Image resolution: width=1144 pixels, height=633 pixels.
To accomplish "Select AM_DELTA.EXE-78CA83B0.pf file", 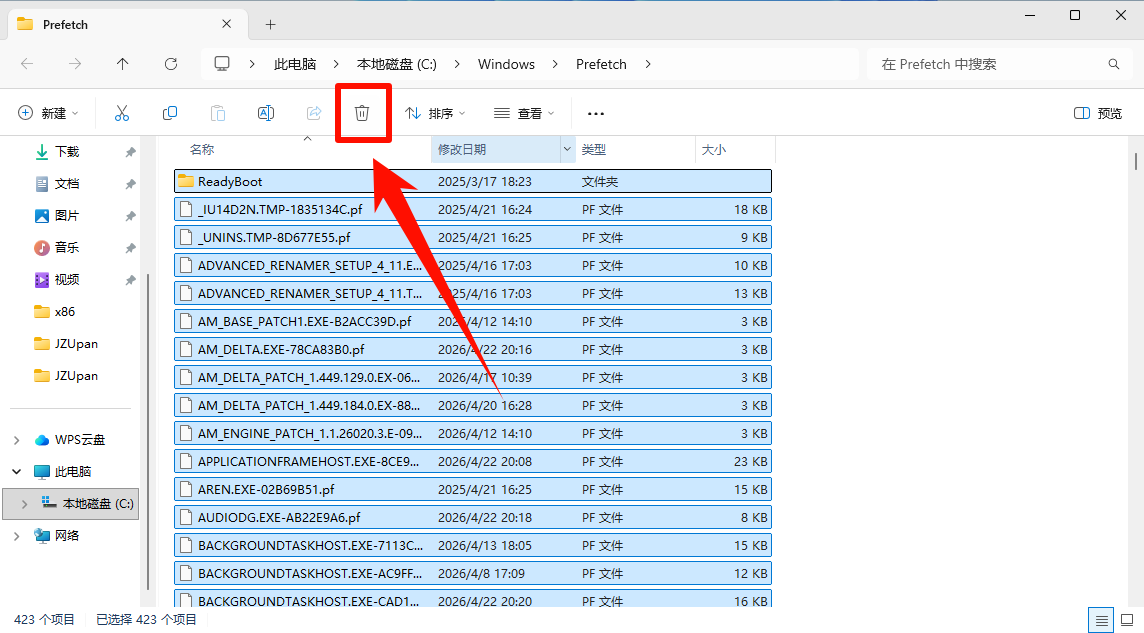I will pyautogui.click(x=473, y=349).
